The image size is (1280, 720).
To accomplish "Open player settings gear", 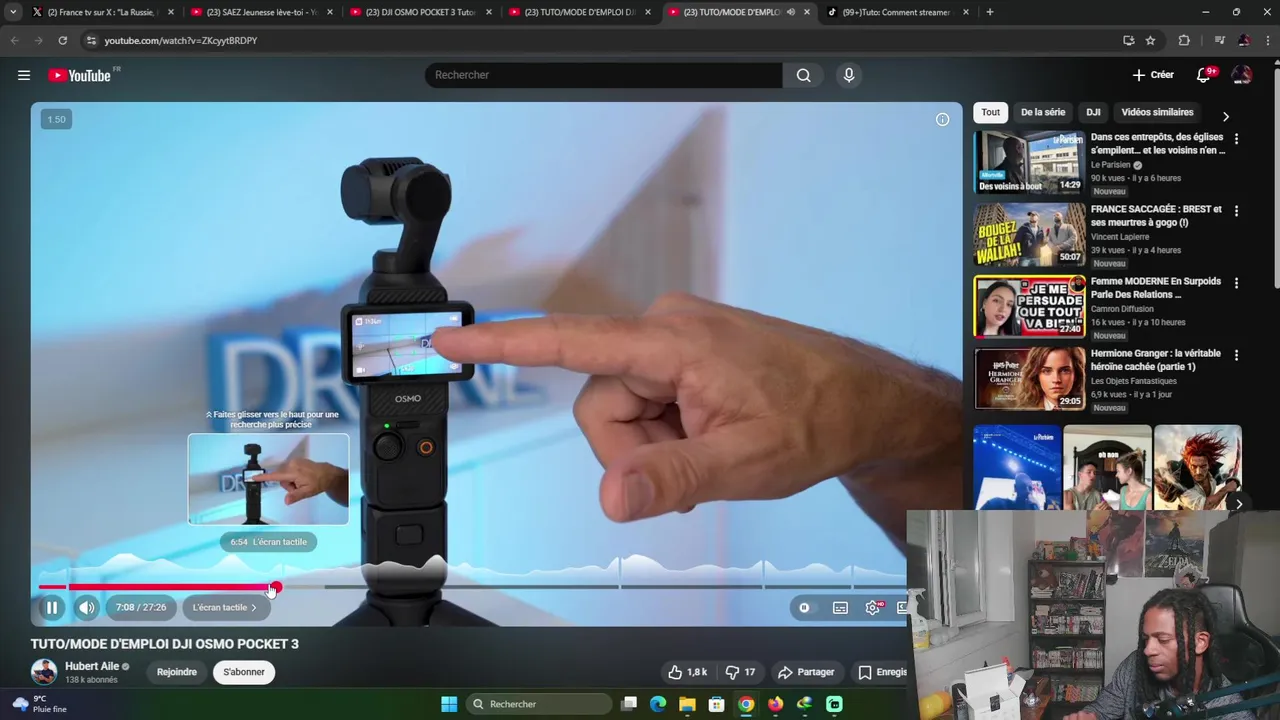I will tap(873, 607).
